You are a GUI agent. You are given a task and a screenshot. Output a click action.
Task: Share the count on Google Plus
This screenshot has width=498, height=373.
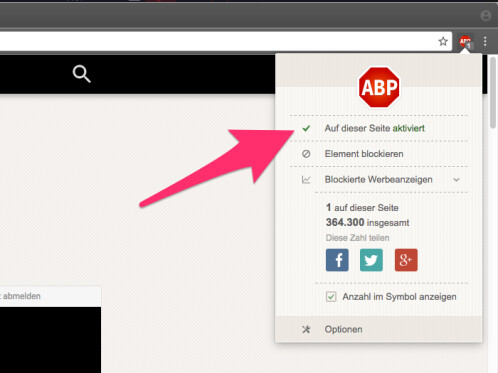(x=406, y=260)
